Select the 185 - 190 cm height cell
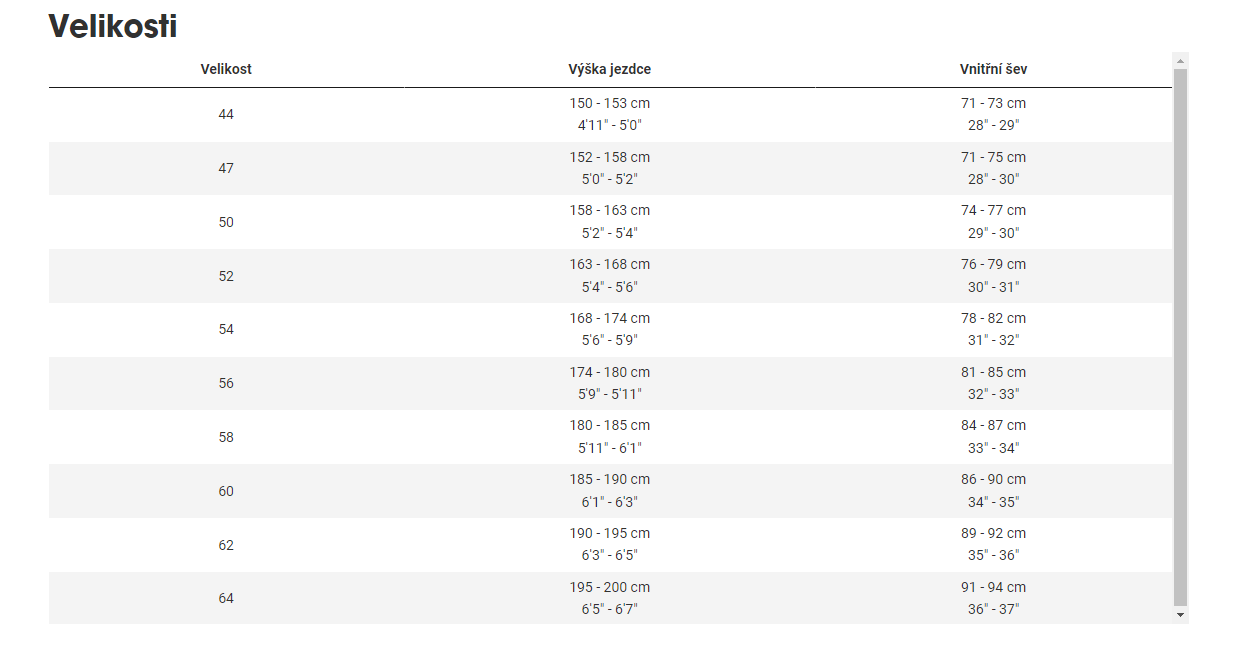The height and width of the screenshot is (657, 1237). pos(610,480)
